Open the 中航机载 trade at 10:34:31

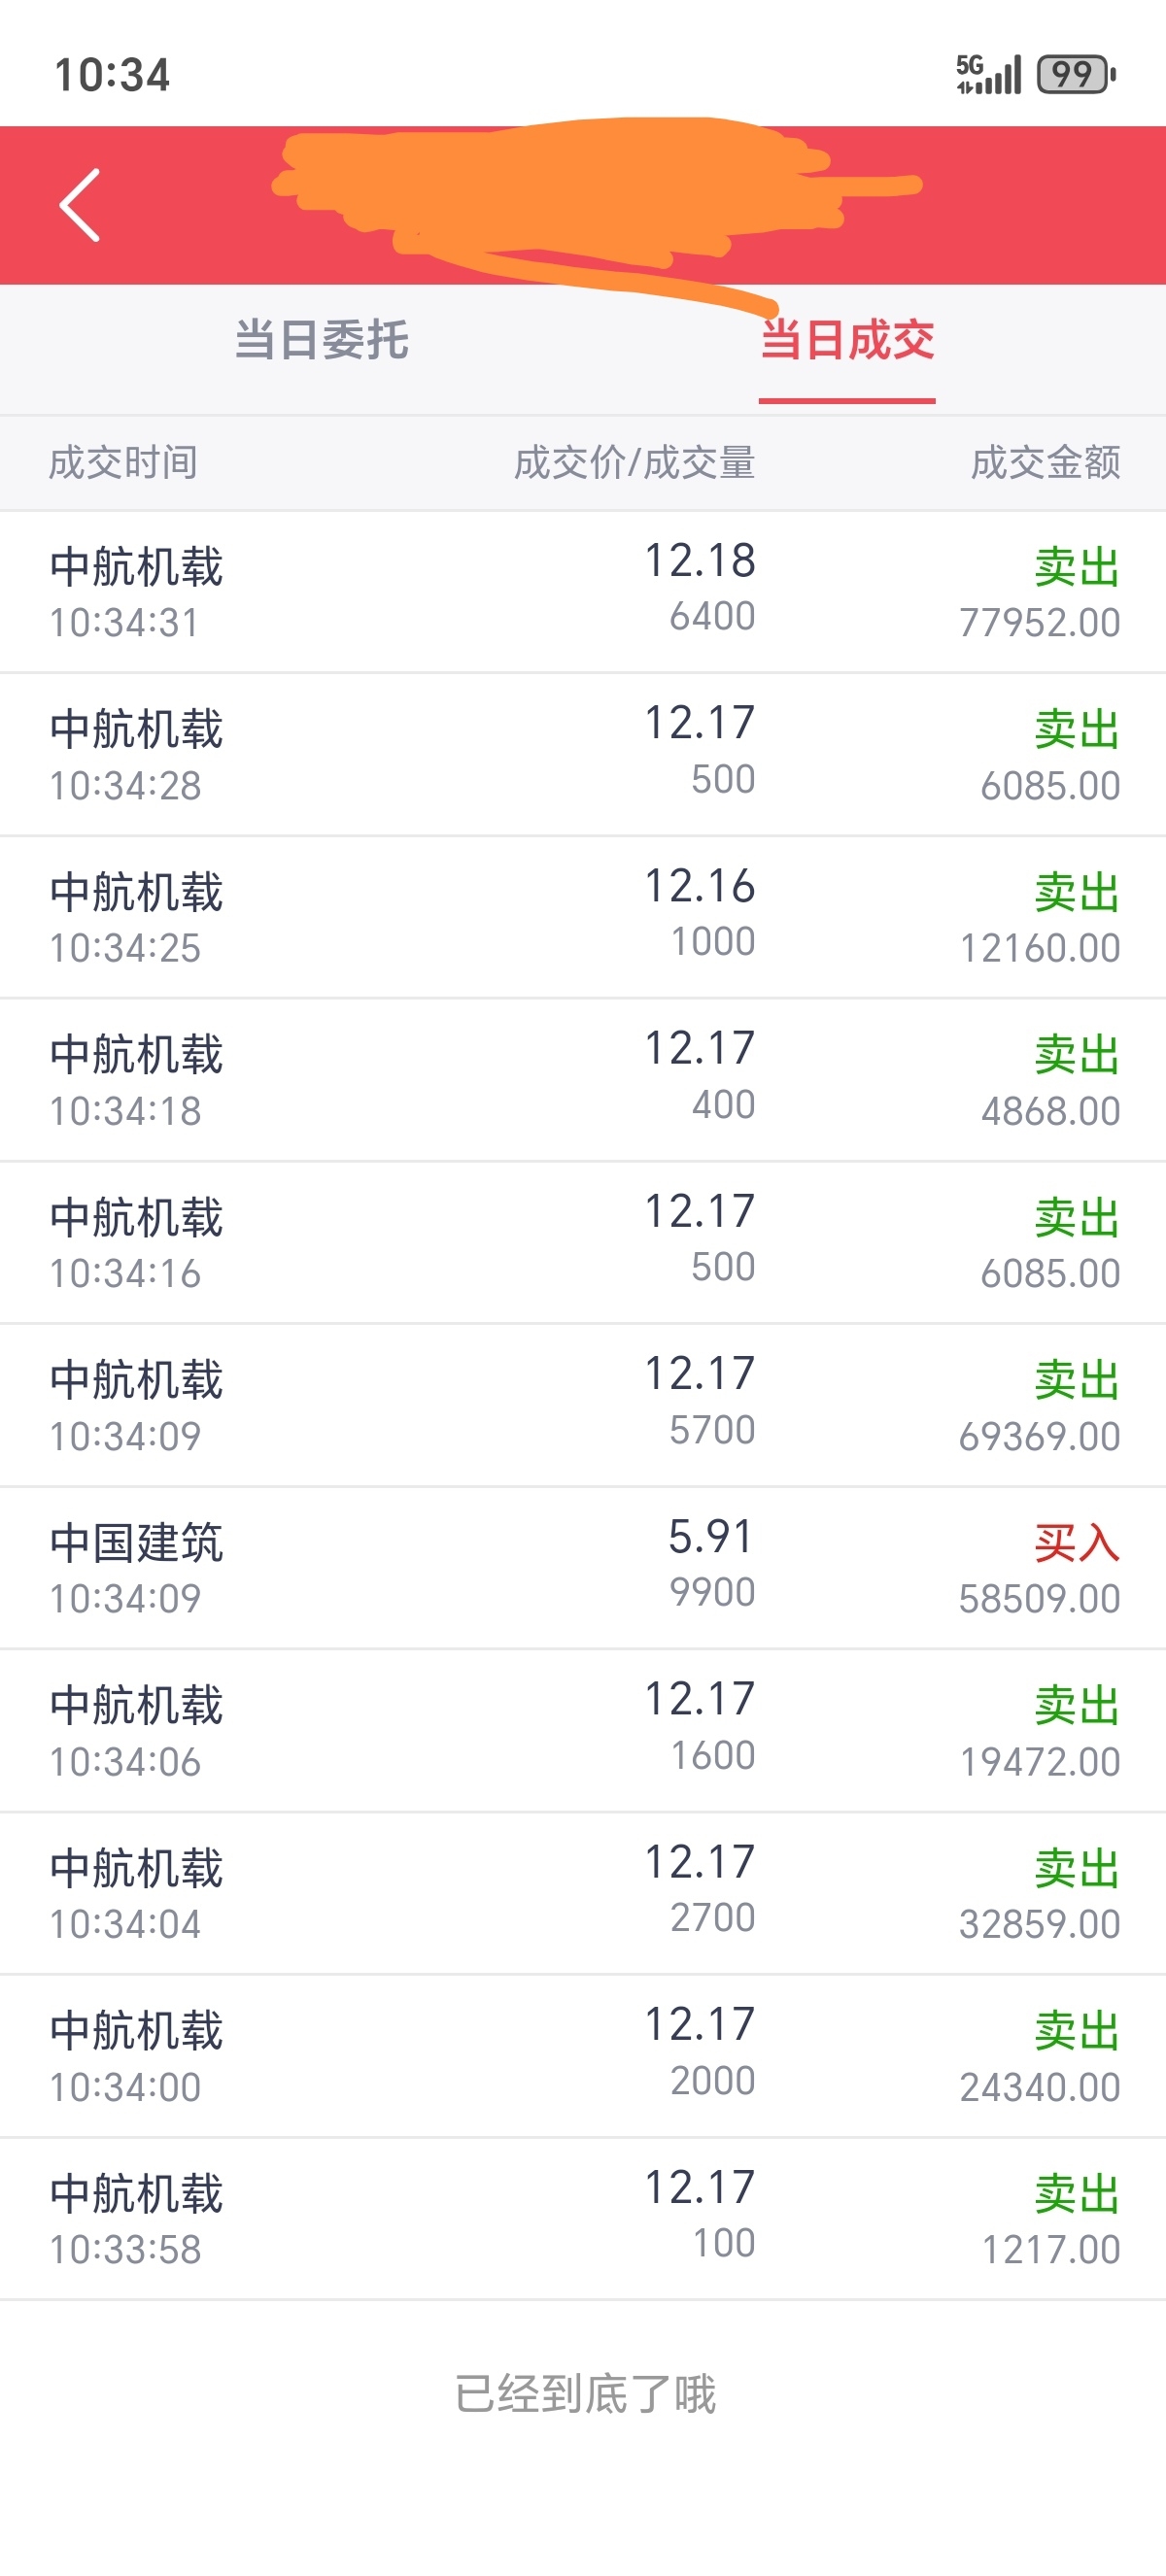[x=583, y=592]
